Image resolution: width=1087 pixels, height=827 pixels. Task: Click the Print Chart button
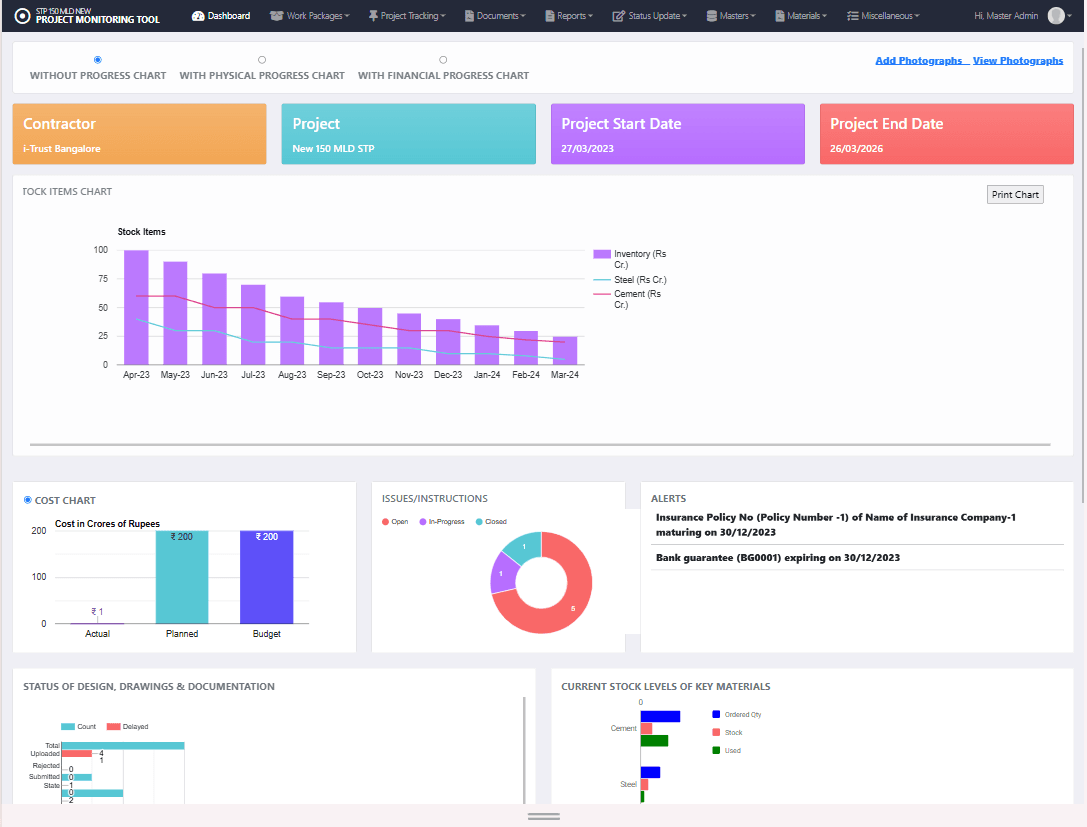(x=1015, y=195)
